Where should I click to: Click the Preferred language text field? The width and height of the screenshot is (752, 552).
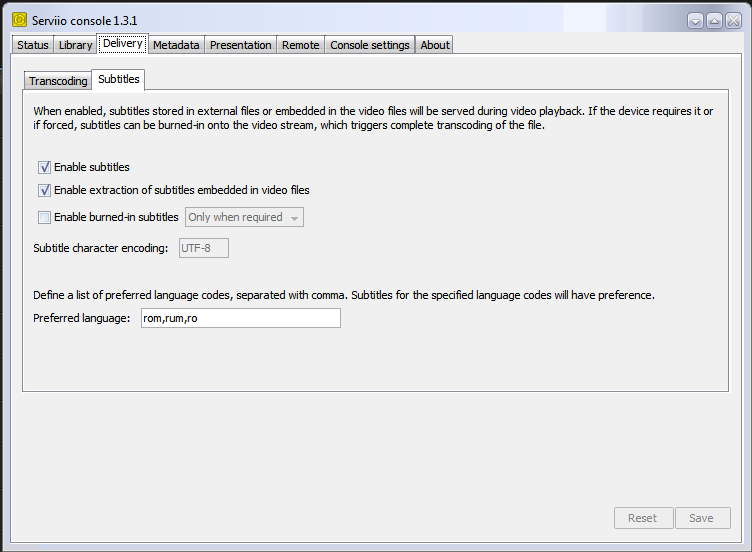(x=240, y=318)
